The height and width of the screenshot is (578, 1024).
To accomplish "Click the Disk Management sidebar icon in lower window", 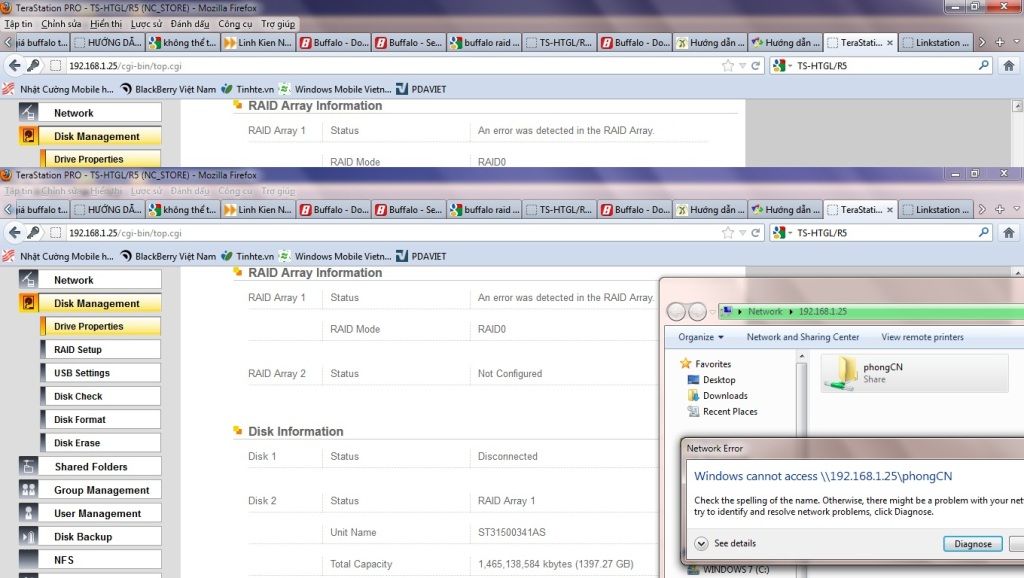I will (28, 303).
